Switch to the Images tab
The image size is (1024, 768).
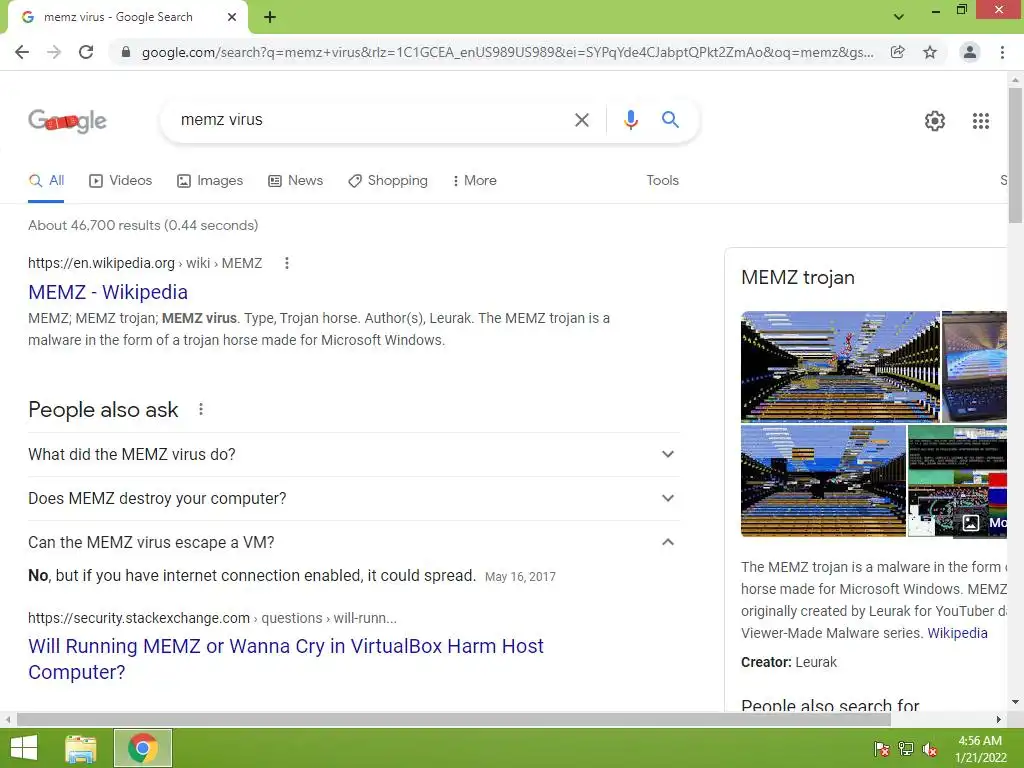pos(210,180)
